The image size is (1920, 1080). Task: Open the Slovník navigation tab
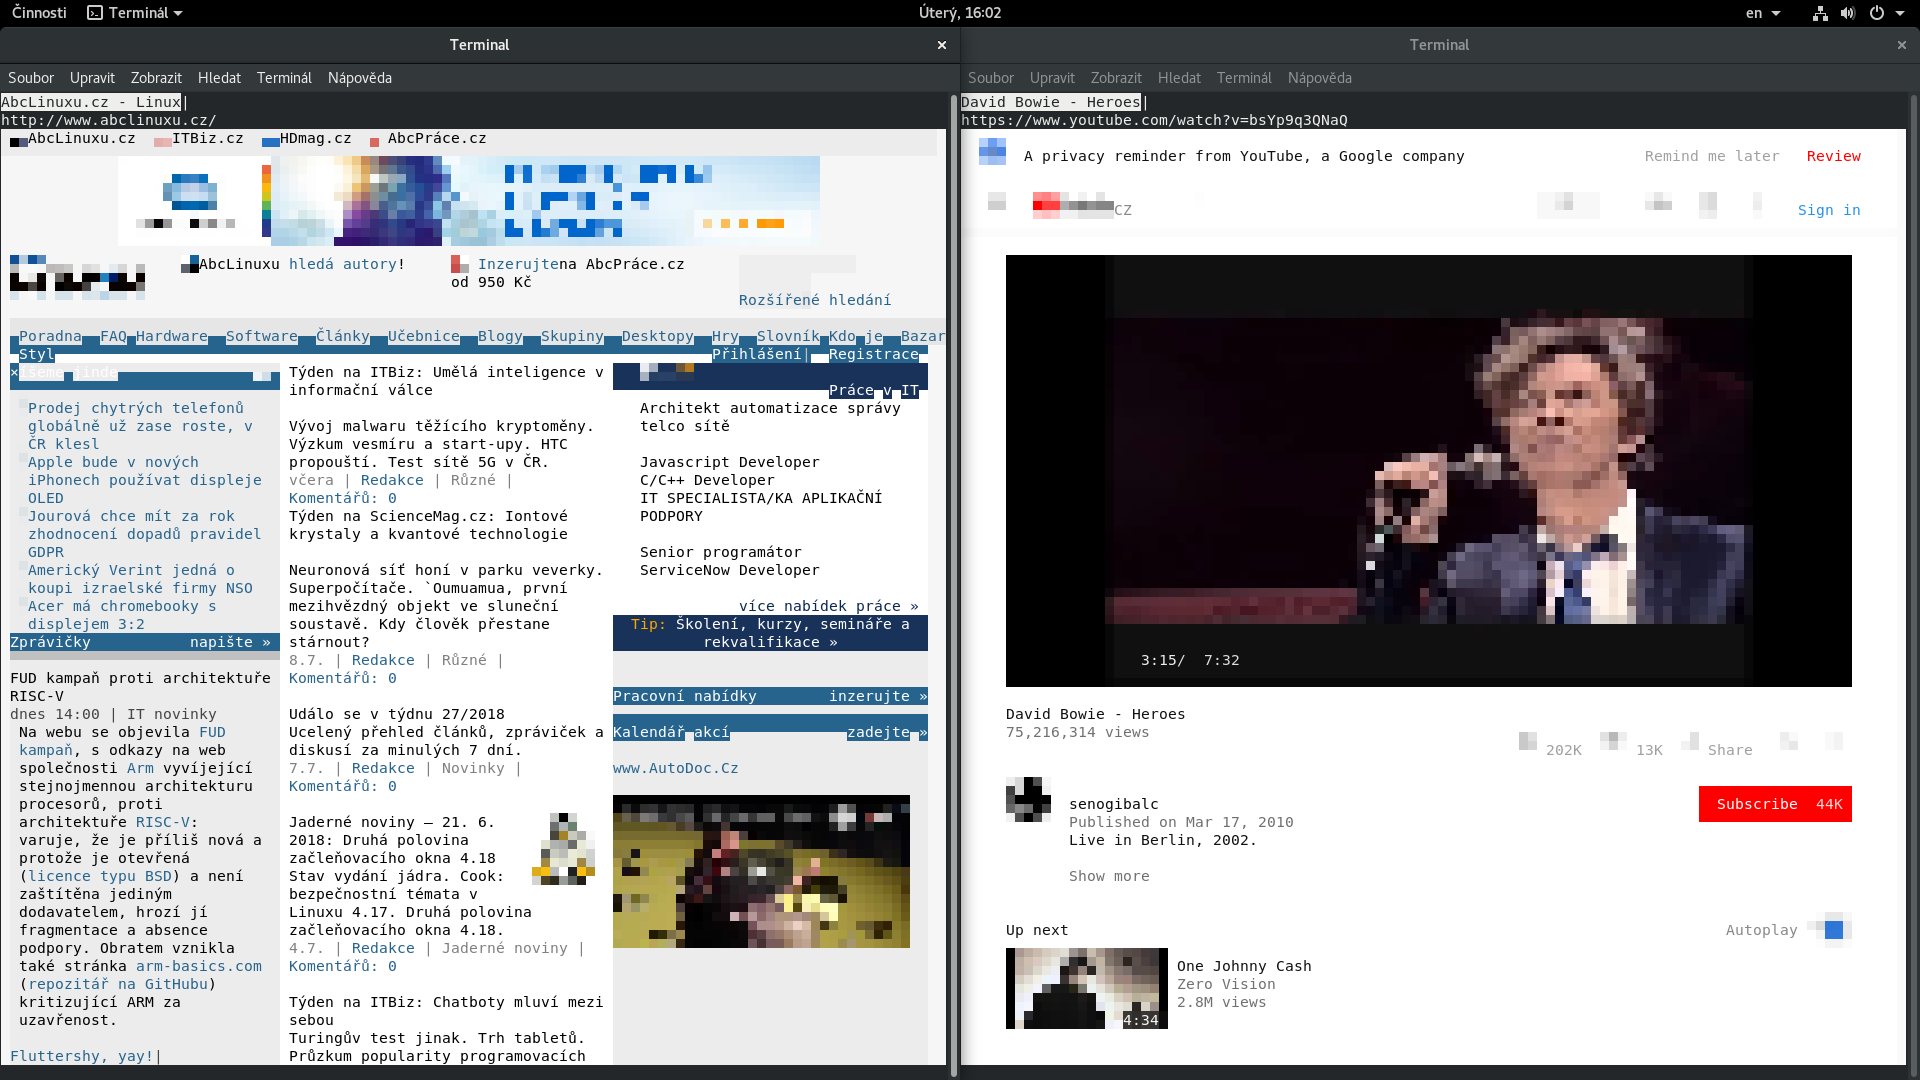(x=788, y=337)
